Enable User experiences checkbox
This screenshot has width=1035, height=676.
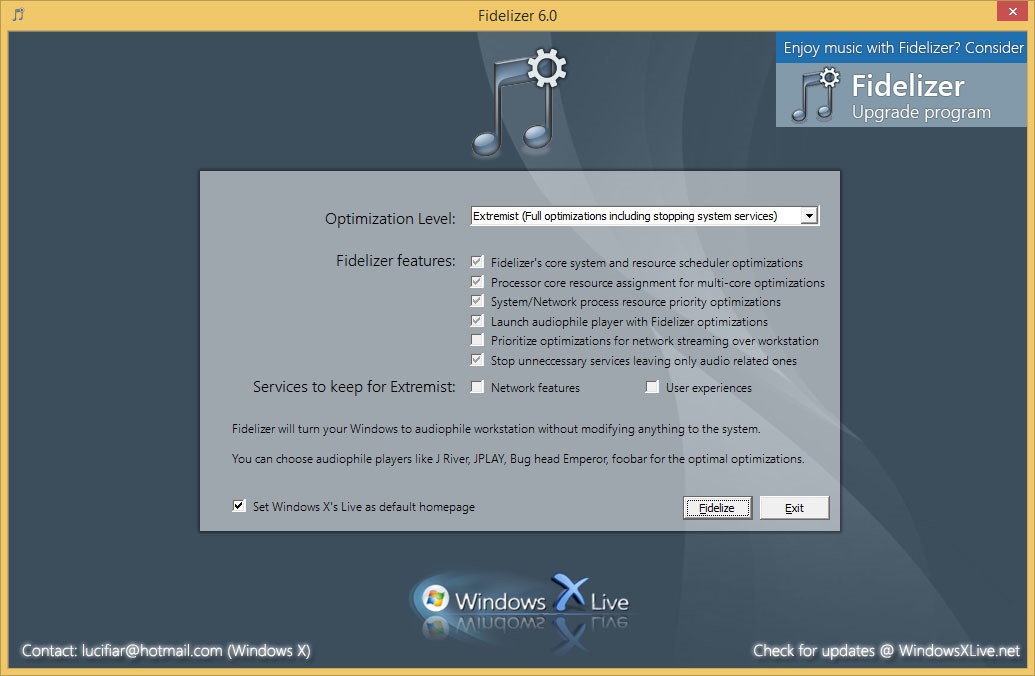click(x=651, y=387)
